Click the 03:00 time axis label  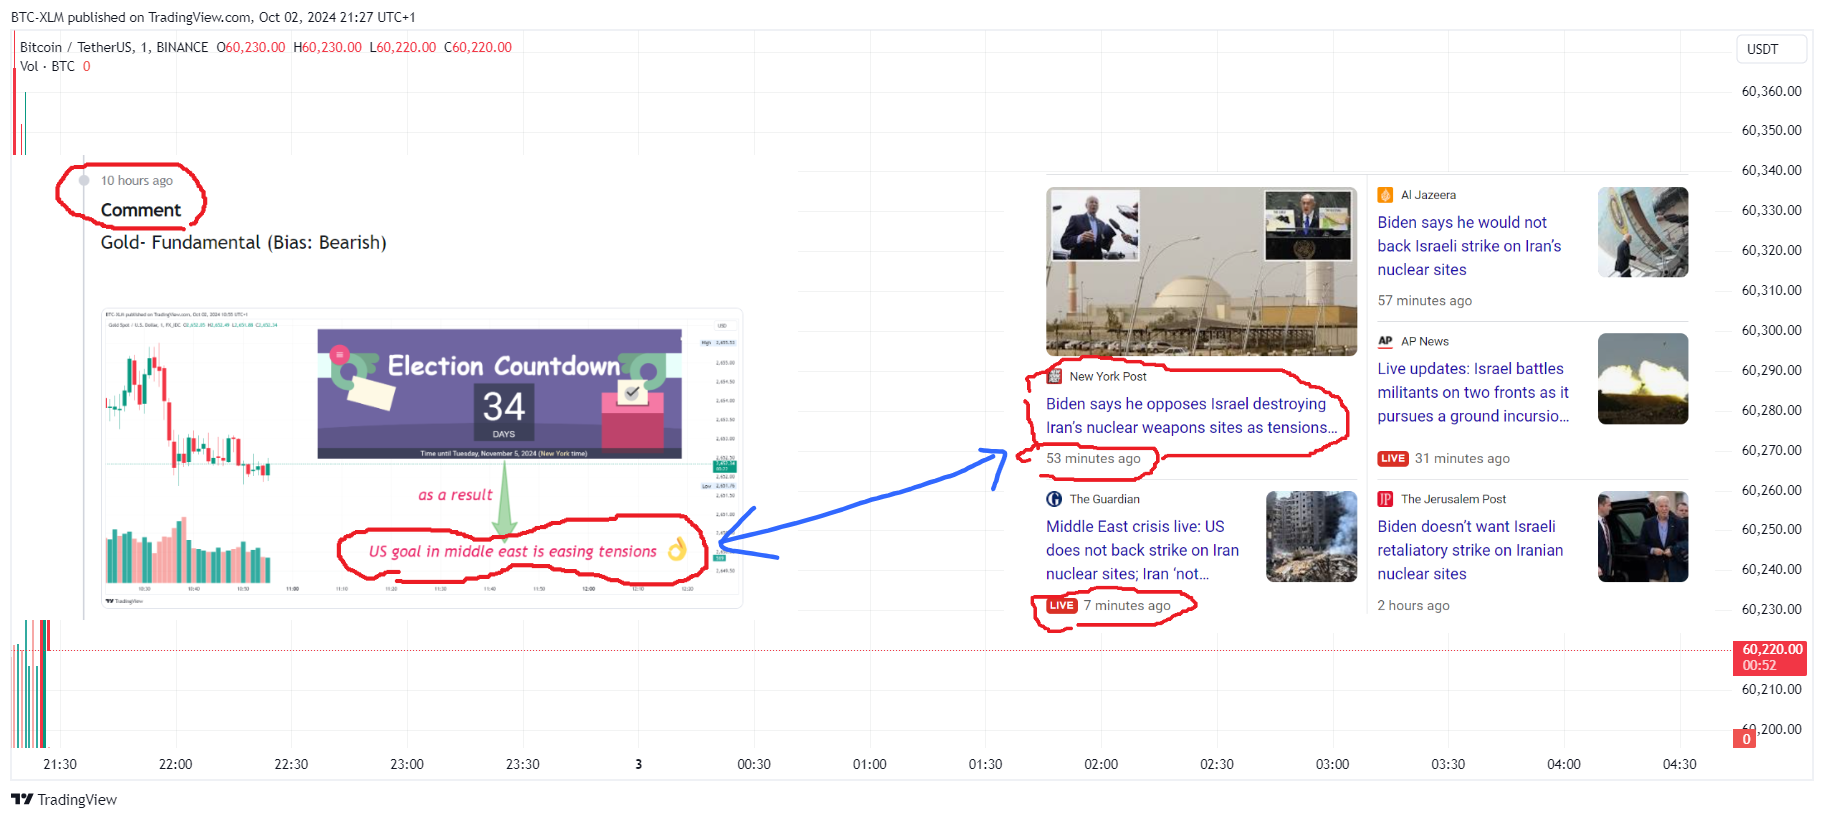pos(1332,764)
